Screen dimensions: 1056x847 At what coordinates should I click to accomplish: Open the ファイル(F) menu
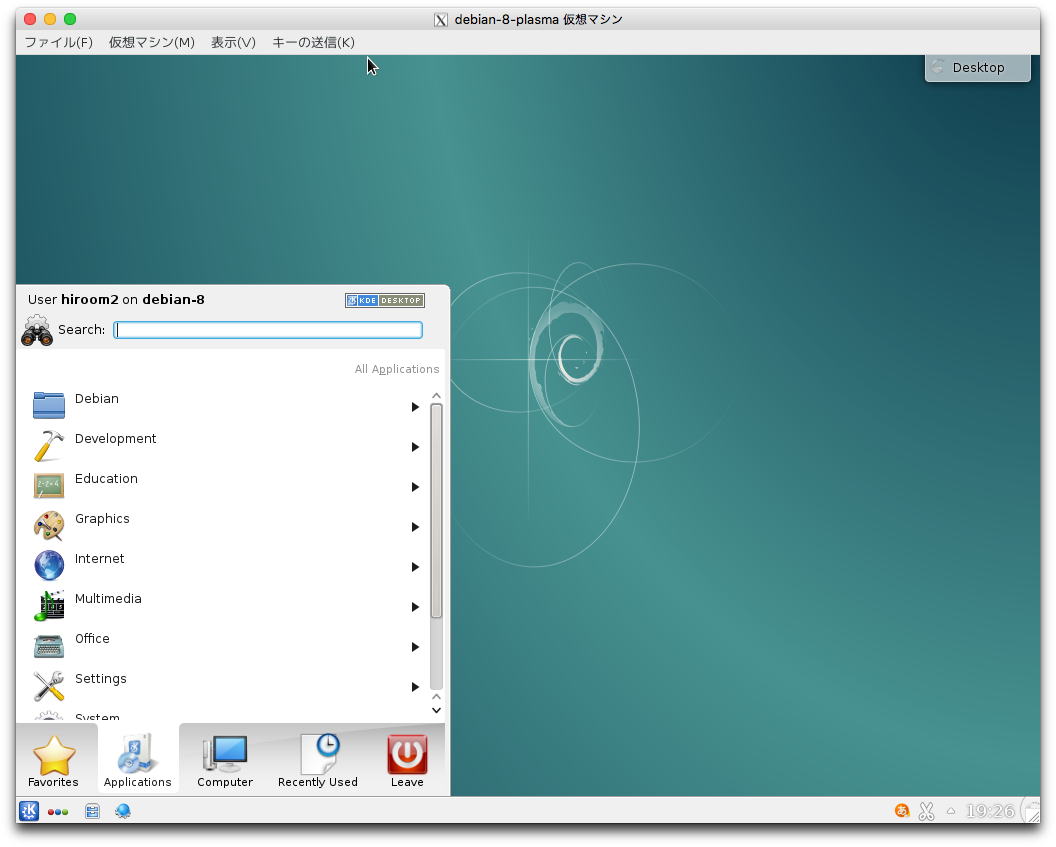click(x=59, y=42)
